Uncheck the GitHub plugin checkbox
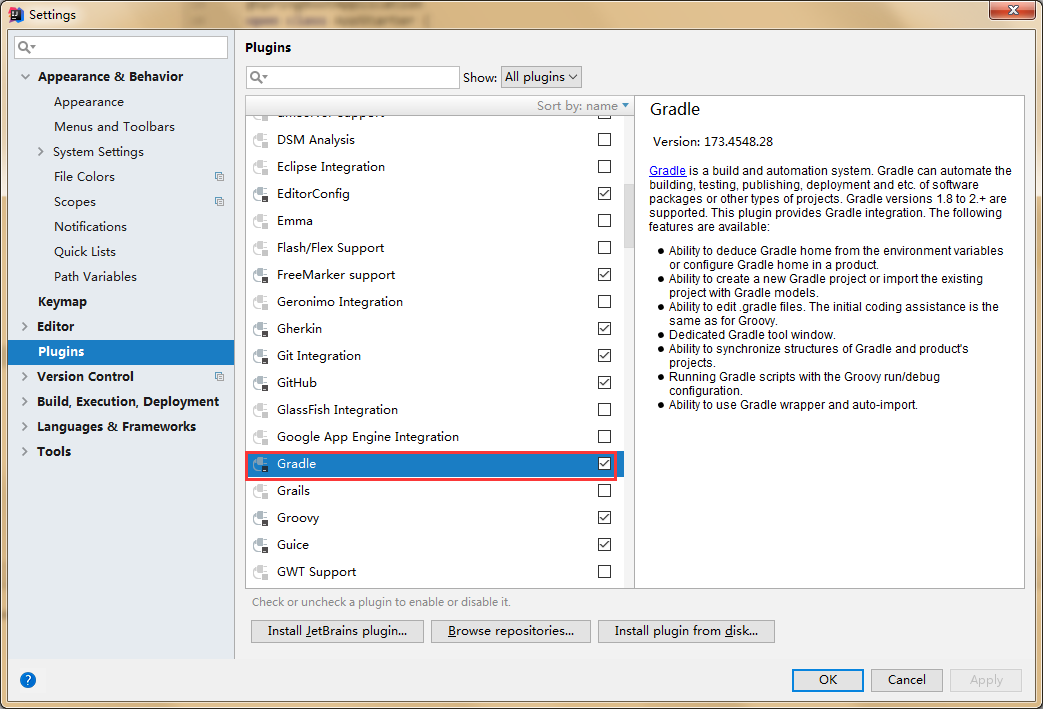Viewport: 1043px width, 709px height. pos(605,382)
